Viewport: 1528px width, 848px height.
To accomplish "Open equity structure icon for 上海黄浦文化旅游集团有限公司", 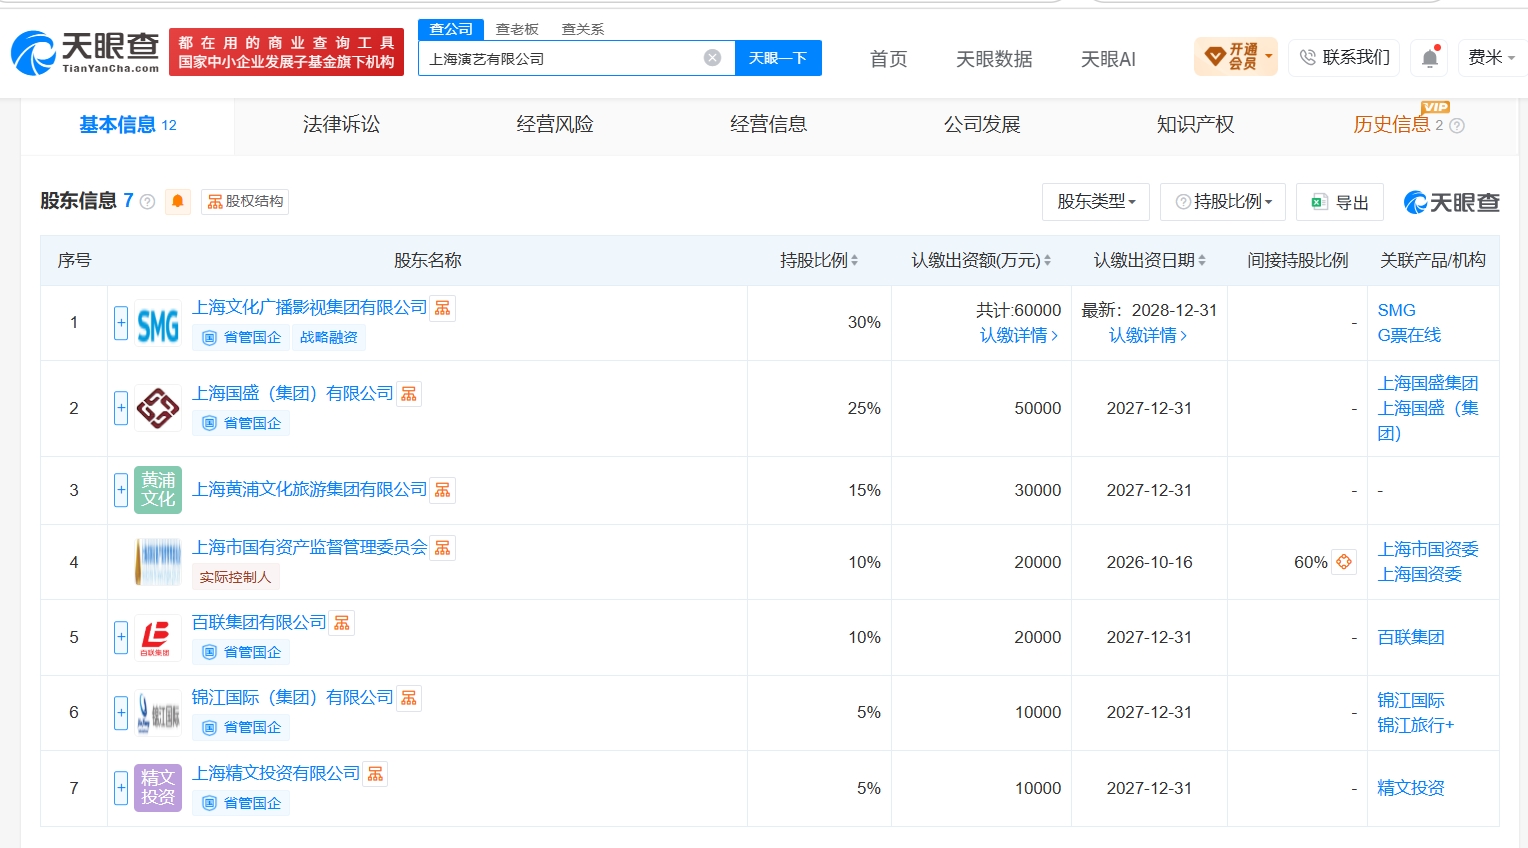I will pyautogui.click(x=442, y=490).
